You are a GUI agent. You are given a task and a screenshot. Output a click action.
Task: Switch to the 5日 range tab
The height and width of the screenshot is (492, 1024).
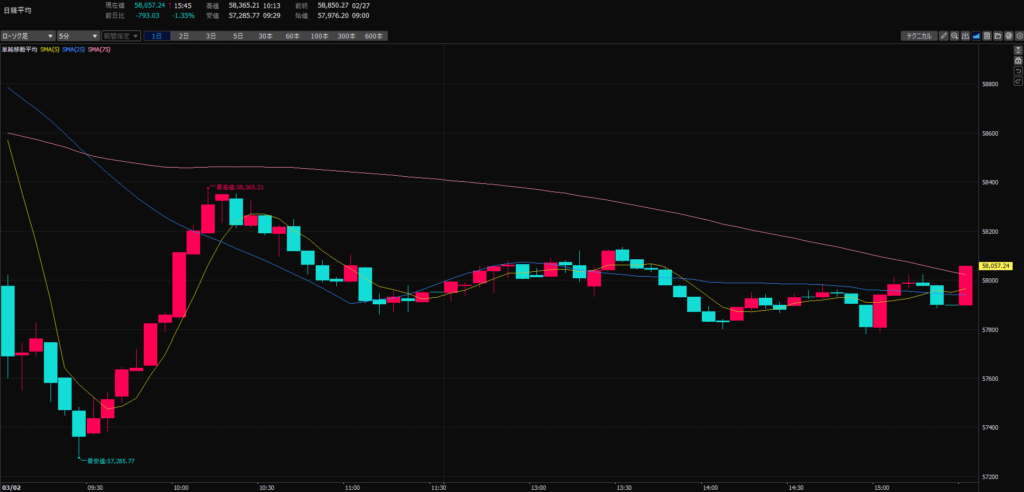(237, 36)
